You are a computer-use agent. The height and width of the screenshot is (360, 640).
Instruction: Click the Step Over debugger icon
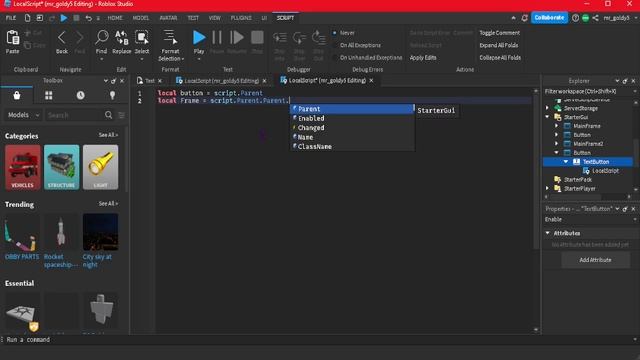(299, 38)
